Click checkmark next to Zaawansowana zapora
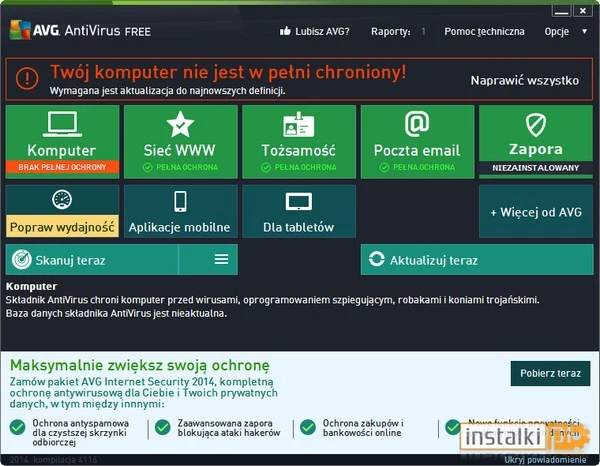Viewport: 600px width, 466px height. [x=163, y=427]
